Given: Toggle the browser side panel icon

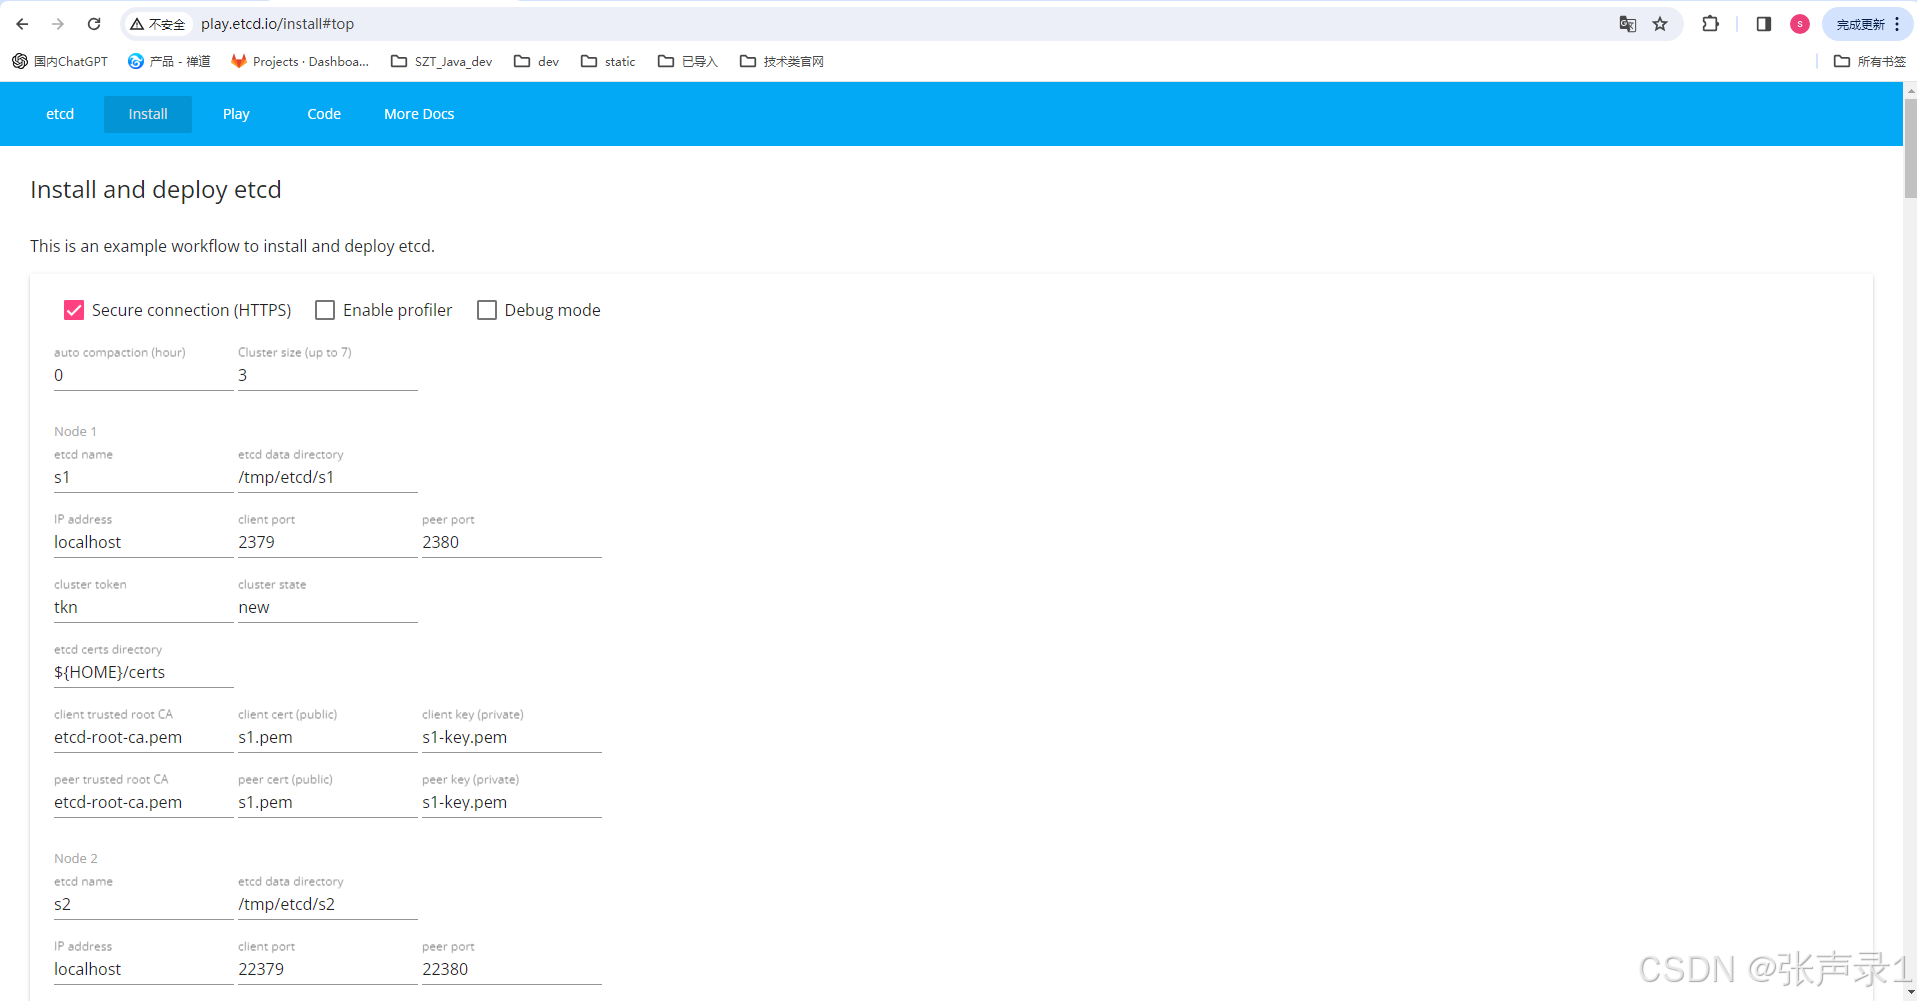Looking at the screenshot, I should point(1764,24).
